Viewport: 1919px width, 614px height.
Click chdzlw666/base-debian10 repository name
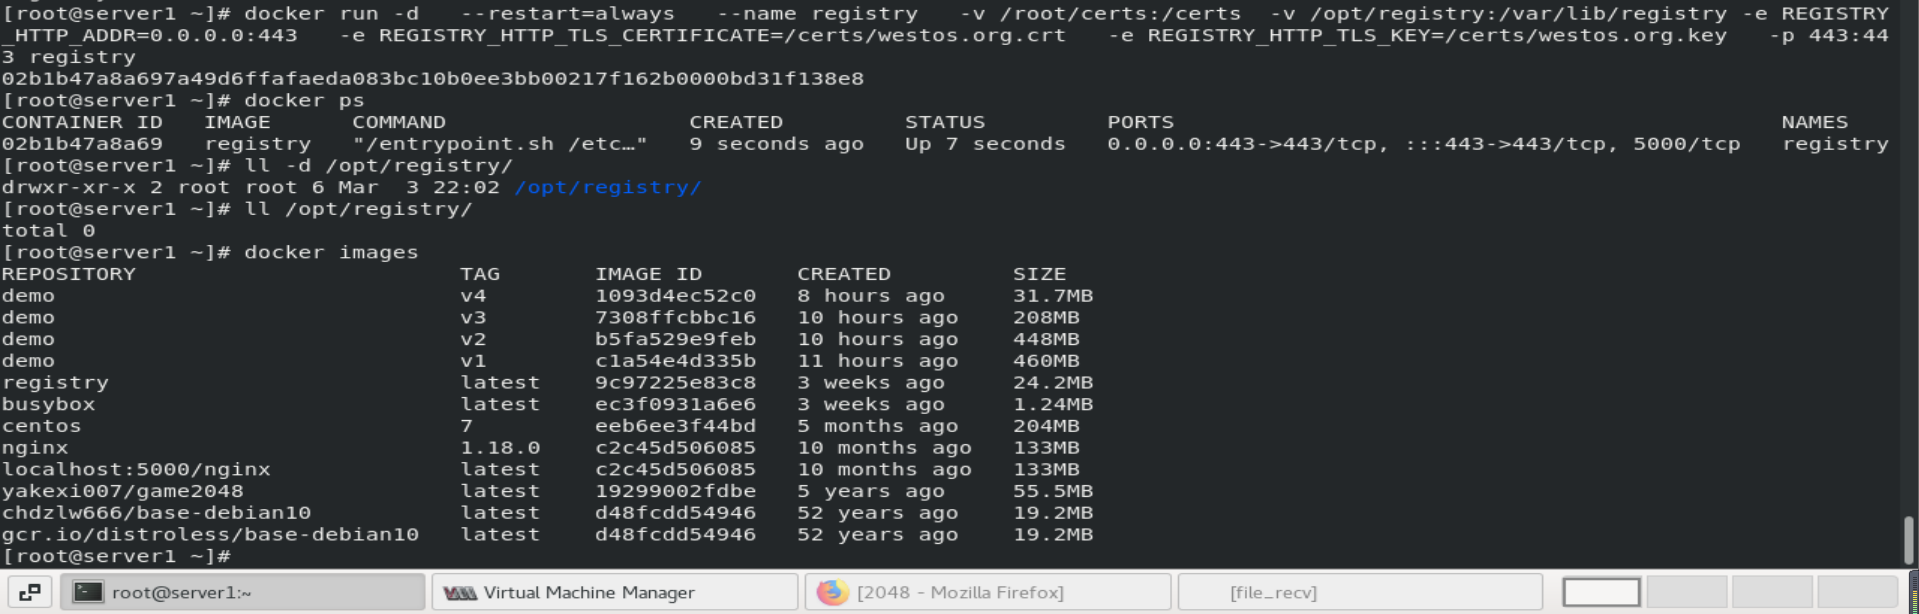click(156, 513)
